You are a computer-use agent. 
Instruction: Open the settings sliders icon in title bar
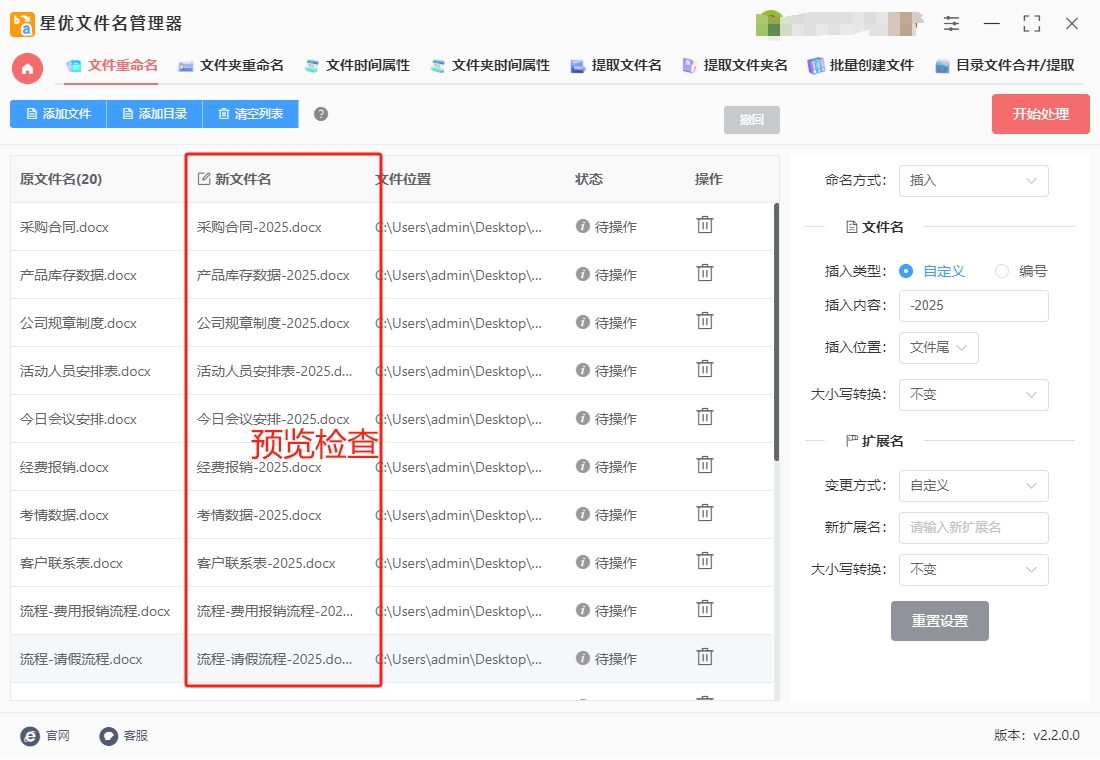tap(951, 24)
